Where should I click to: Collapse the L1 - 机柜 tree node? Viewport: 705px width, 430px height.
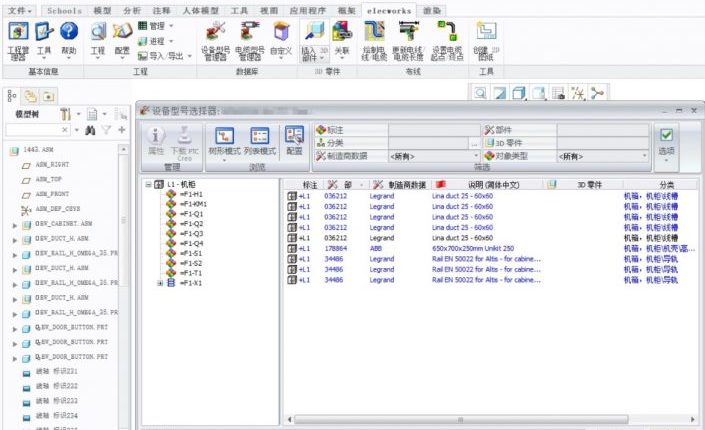(x=148, y=184)
